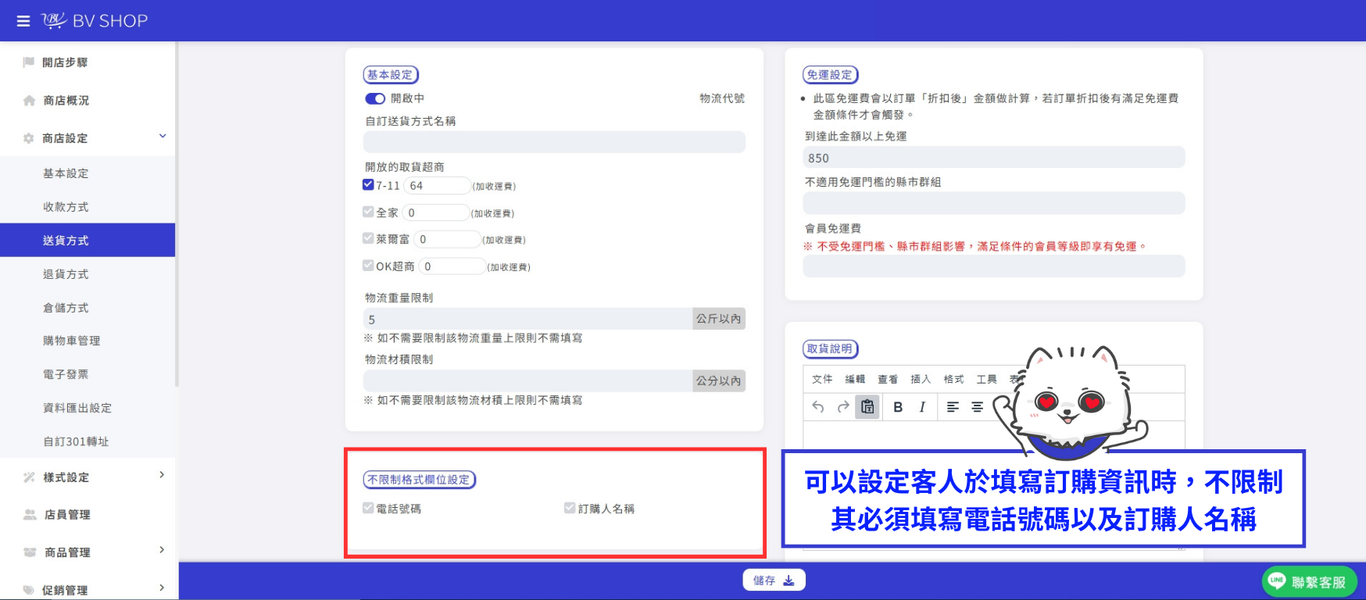Toggle the OK超商 store checkbox
Screen dimensions: 1366x600
pos(368,266)
